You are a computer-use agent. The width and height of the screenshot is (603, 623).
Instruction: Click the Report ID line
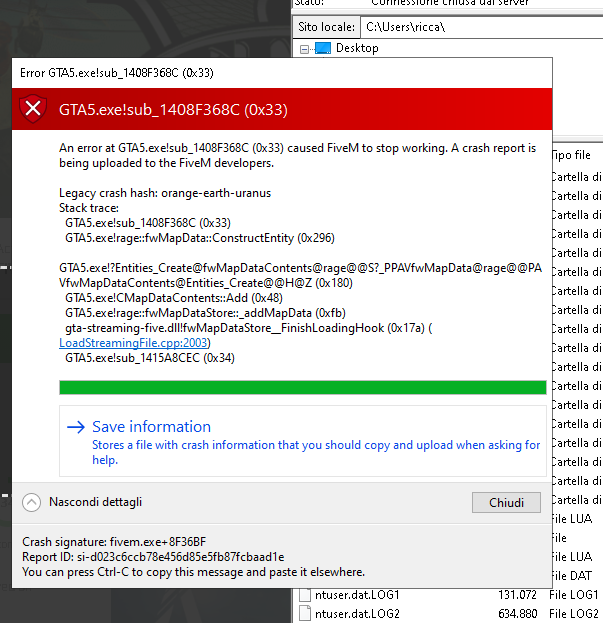[x=153, y=557]
